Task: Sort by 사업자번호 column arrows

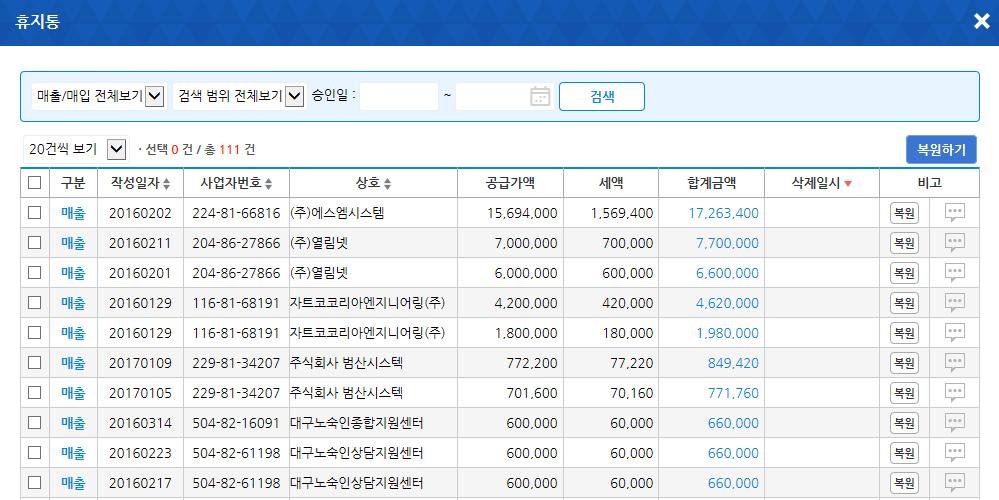Action: (x=268, y=184)
